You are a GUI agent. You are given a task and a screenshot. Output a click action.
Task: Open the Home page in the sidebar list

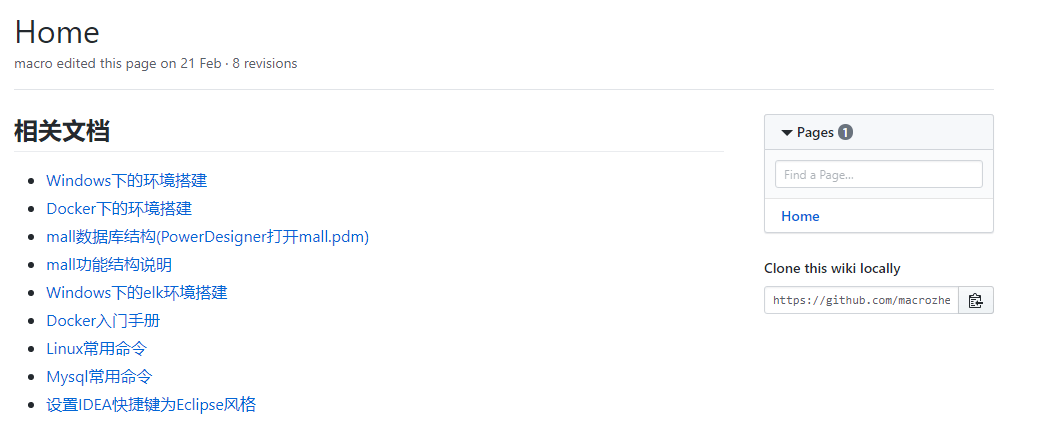click(800, 216)
